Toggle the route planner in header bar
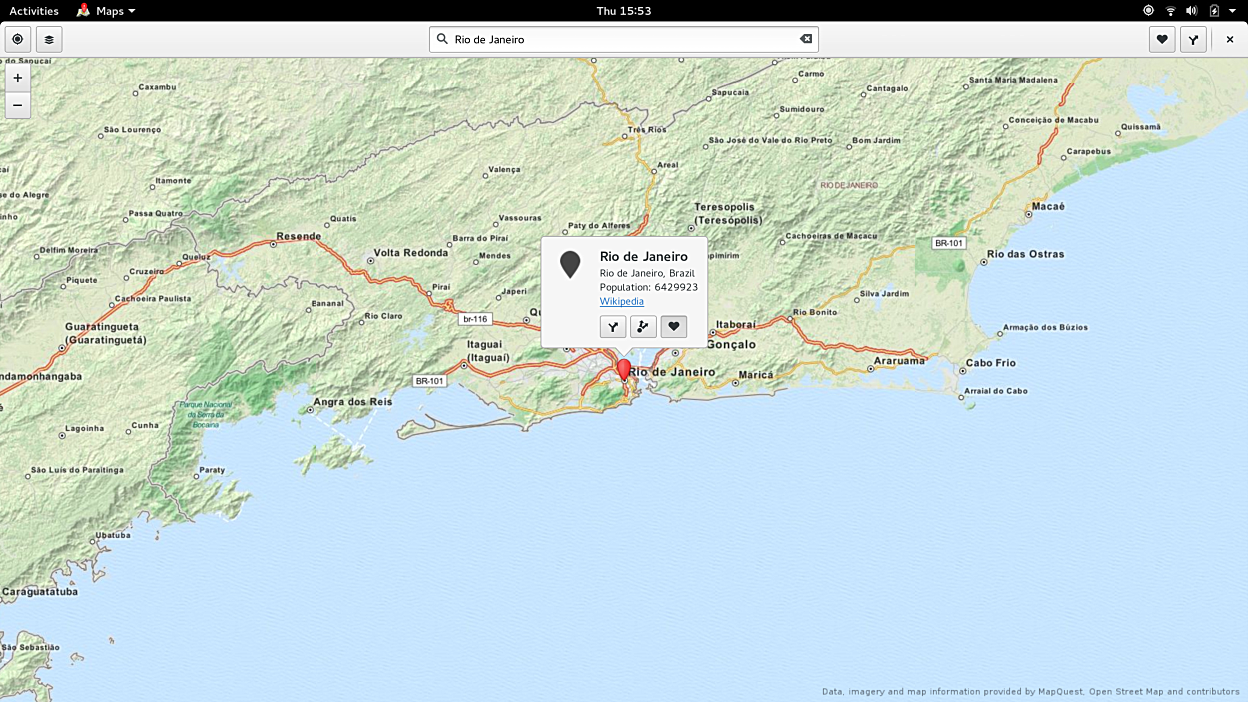This screenshot has width=1248, height=702. tap(1193, 39)
